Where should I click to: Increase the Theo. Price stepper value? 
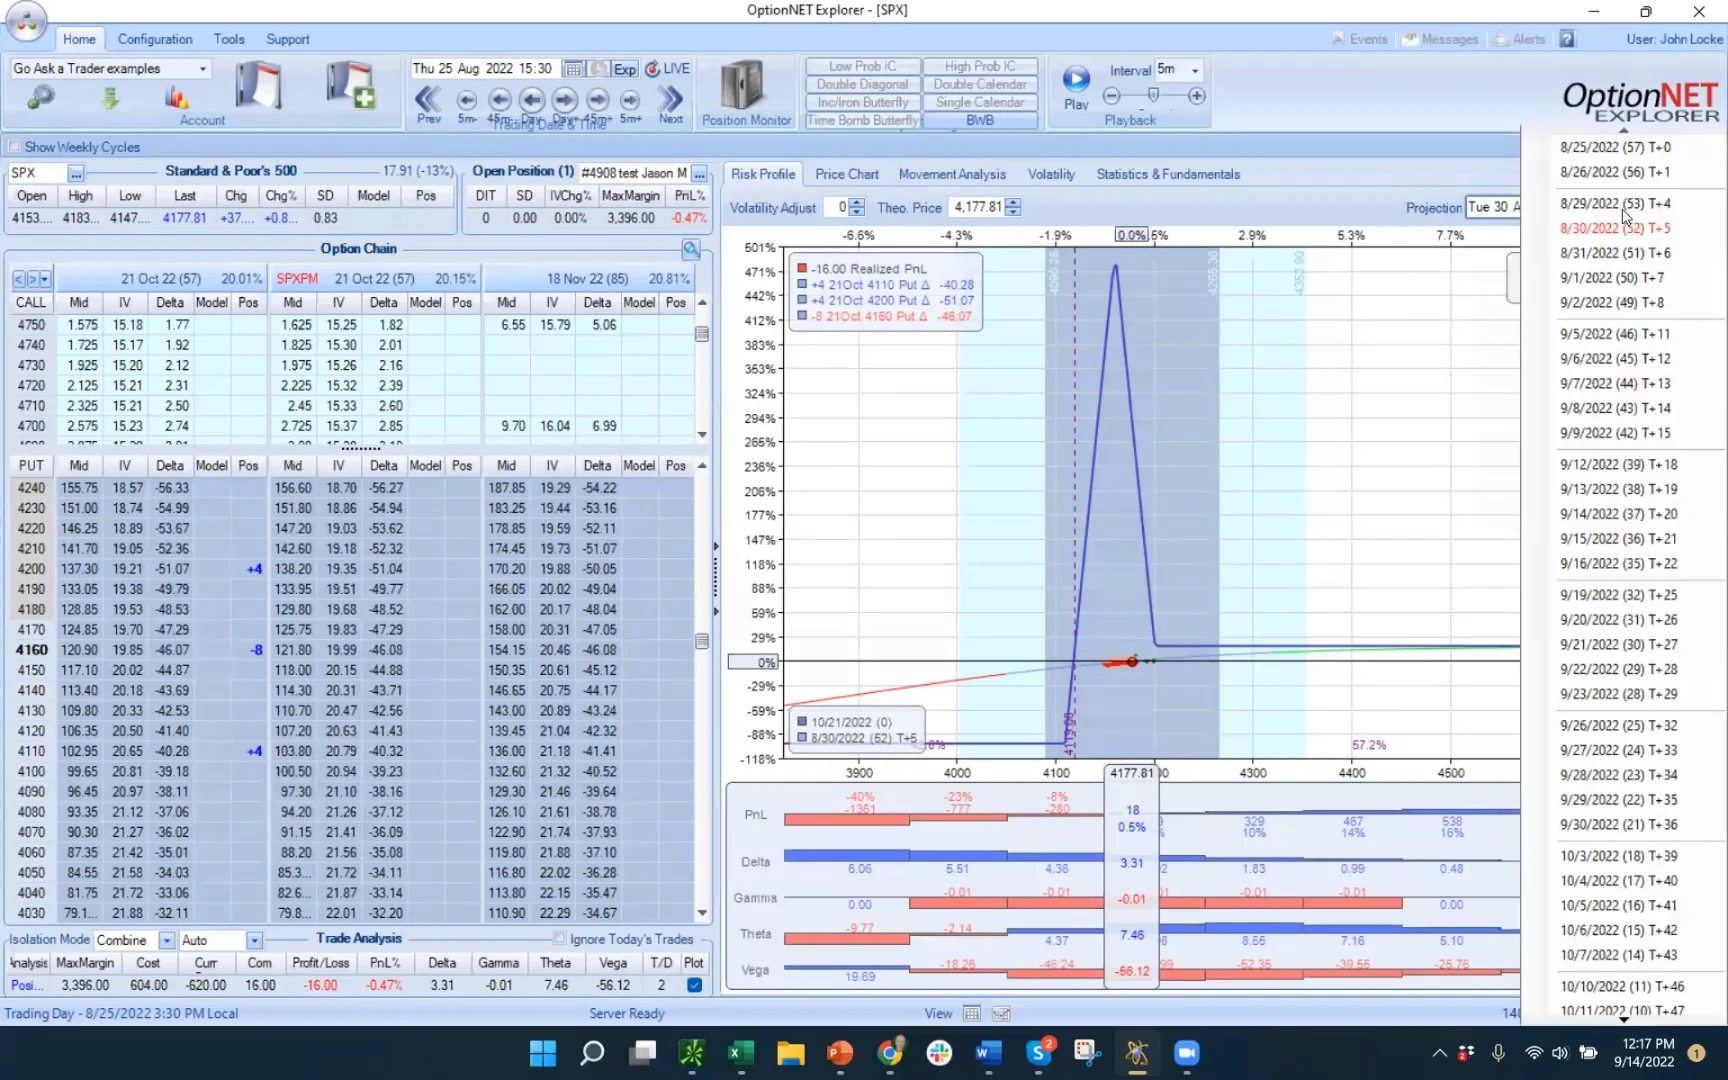(x=1014, y=203)
